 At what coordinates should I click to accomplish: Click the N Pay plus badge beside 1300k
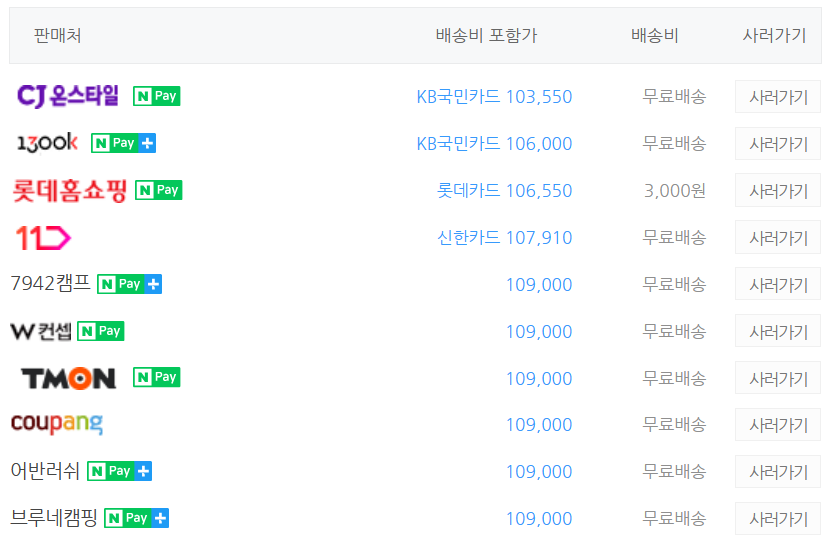(x=123, y=143)
